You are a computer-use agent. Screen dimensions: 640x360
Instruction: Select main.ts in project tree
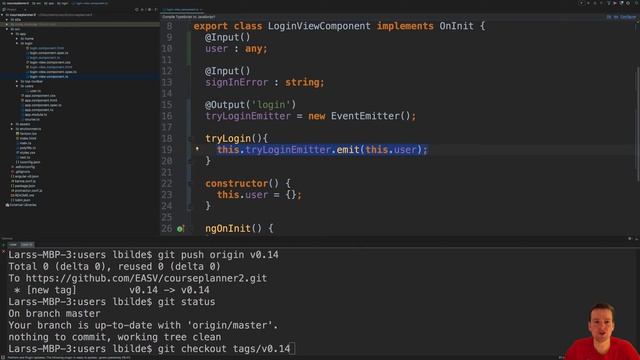[x=25, y=143]
